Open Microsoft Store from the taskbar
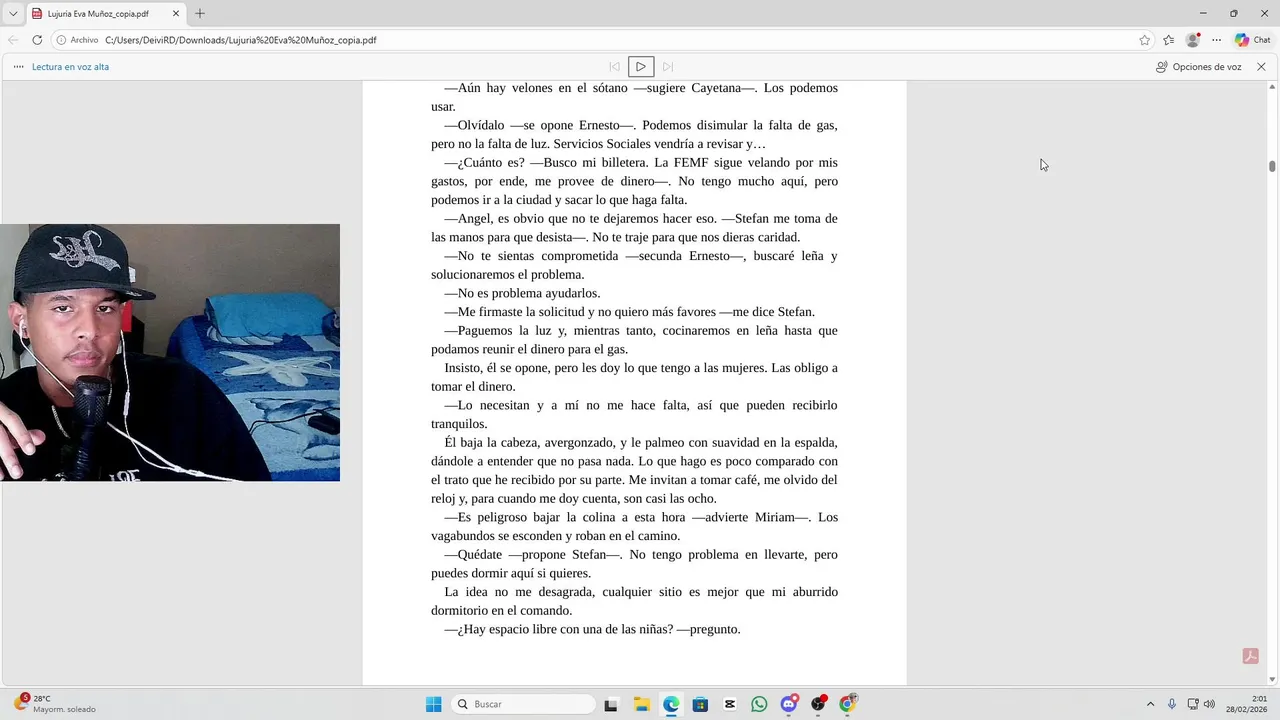This screenshot has width=1280, height=720. click(700, 704)
